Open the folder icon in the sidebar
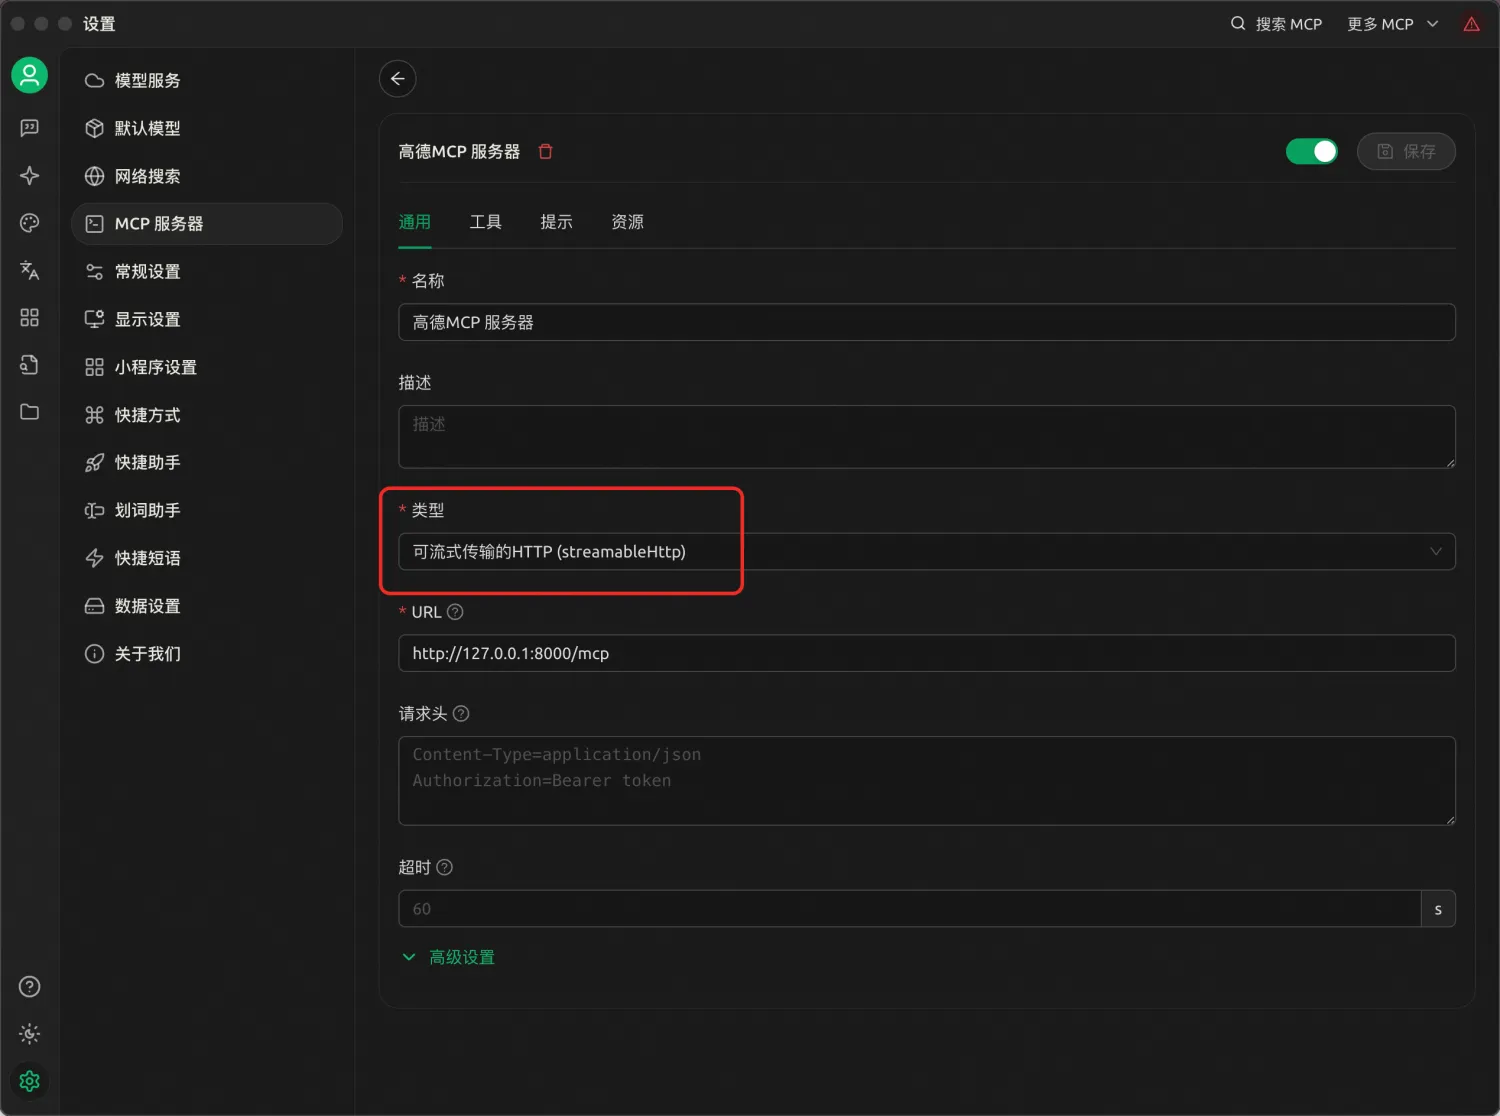Image resolution: width=1500 pixels, height=1116 pixels. pos(29,411)
